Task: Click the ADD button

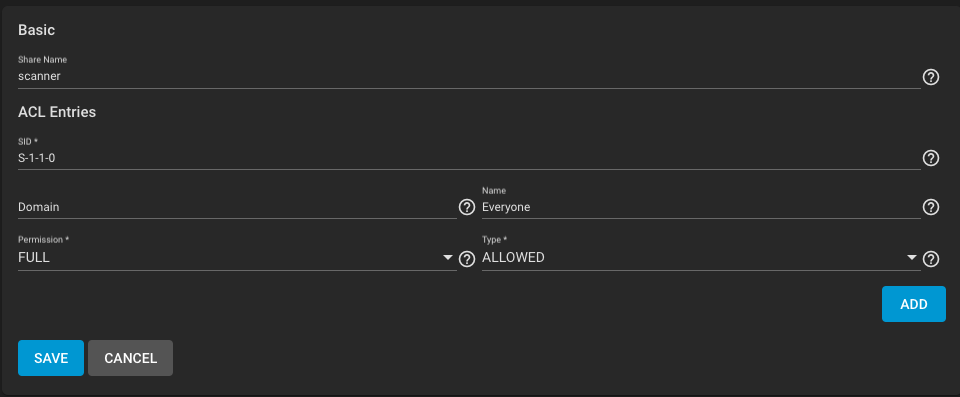Action: click(913, 304)
